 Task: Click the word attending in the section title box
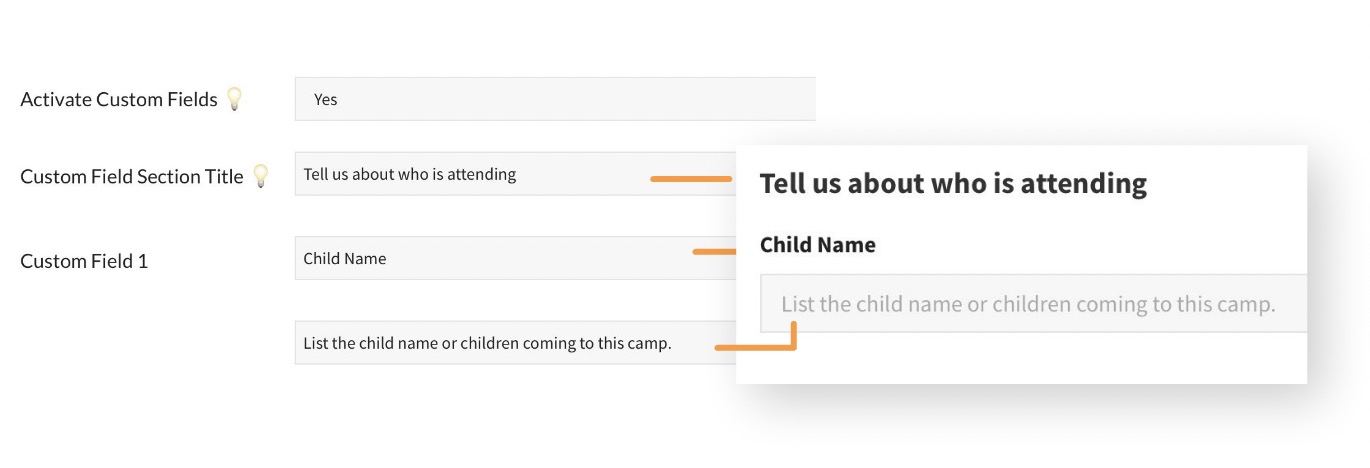point(481,174)
